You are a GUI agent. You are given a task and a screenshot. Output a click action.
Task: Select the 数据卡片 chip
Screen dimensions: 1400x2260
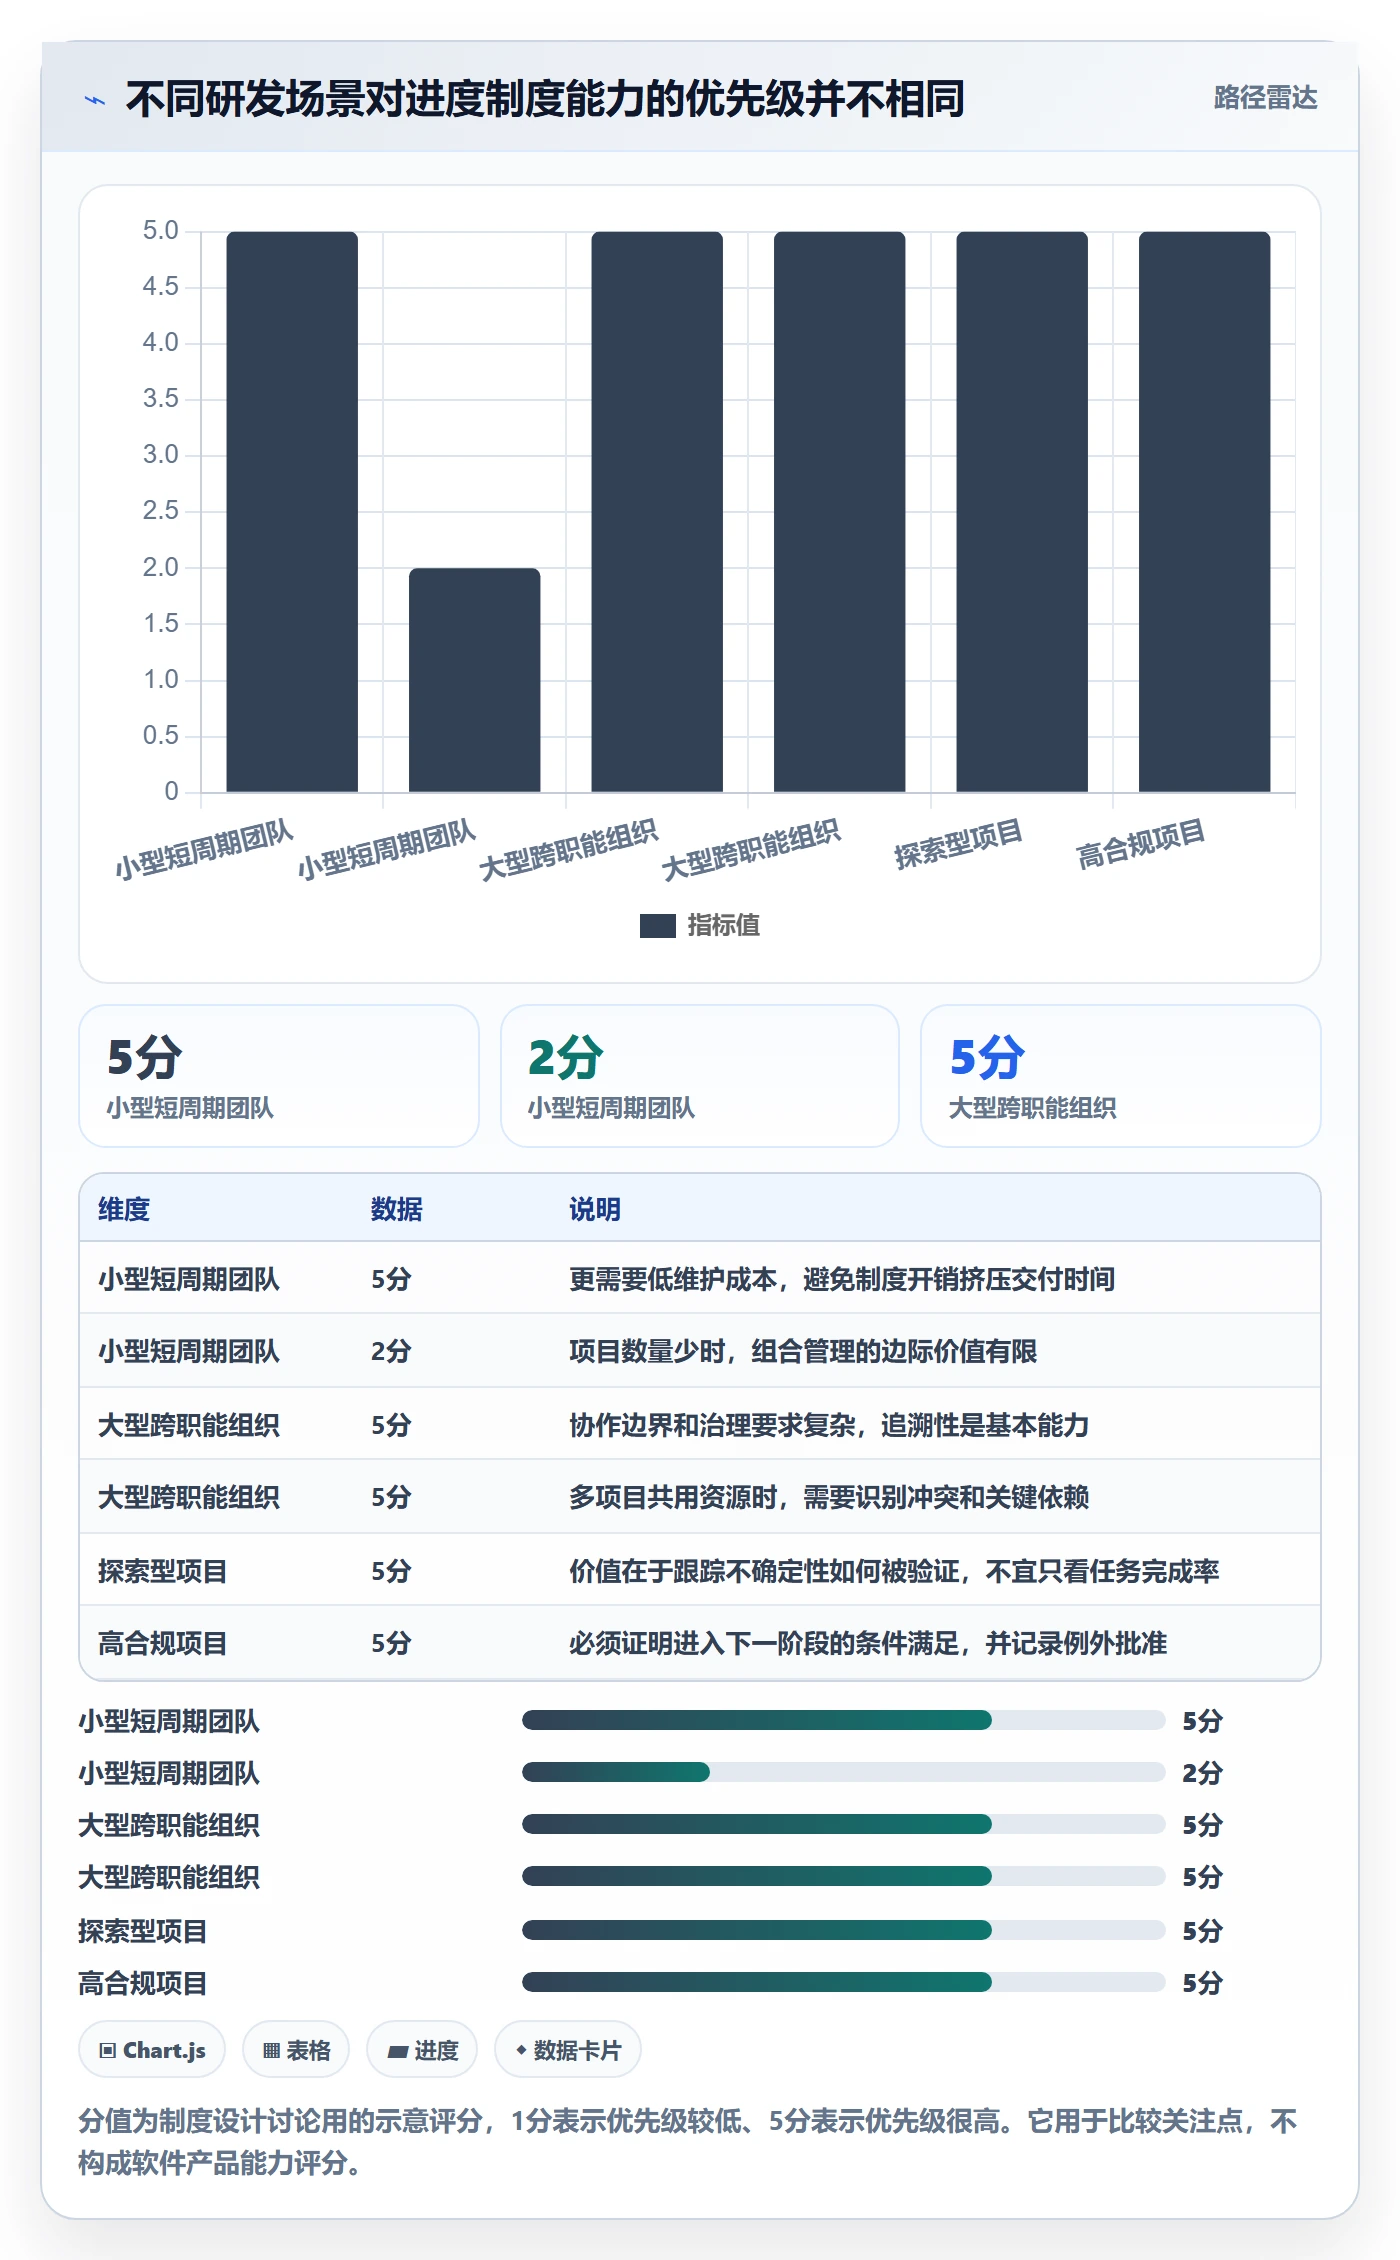568,2050
